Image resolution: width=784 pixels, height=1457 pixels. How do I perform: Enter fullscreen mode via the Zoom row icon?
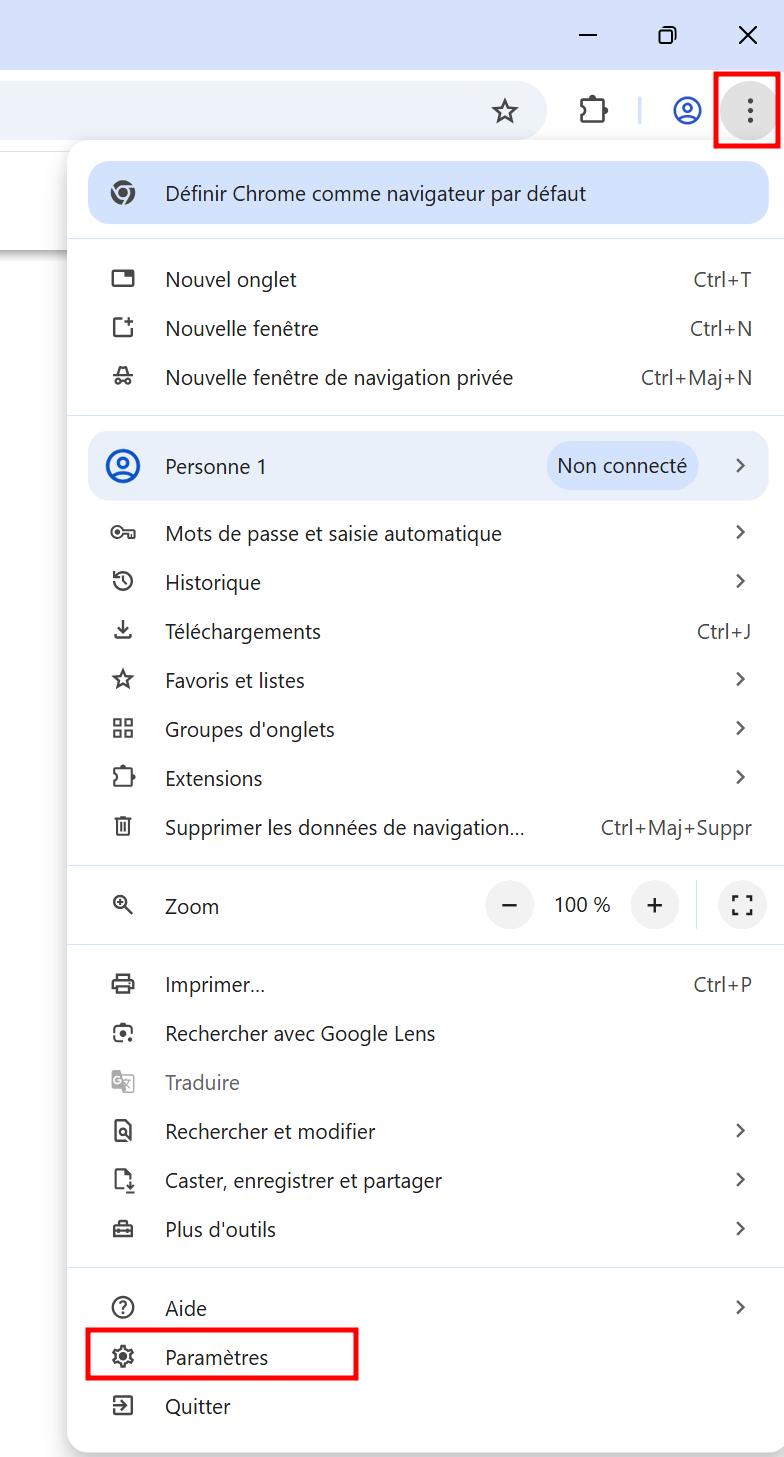click(x=742, y=905)
